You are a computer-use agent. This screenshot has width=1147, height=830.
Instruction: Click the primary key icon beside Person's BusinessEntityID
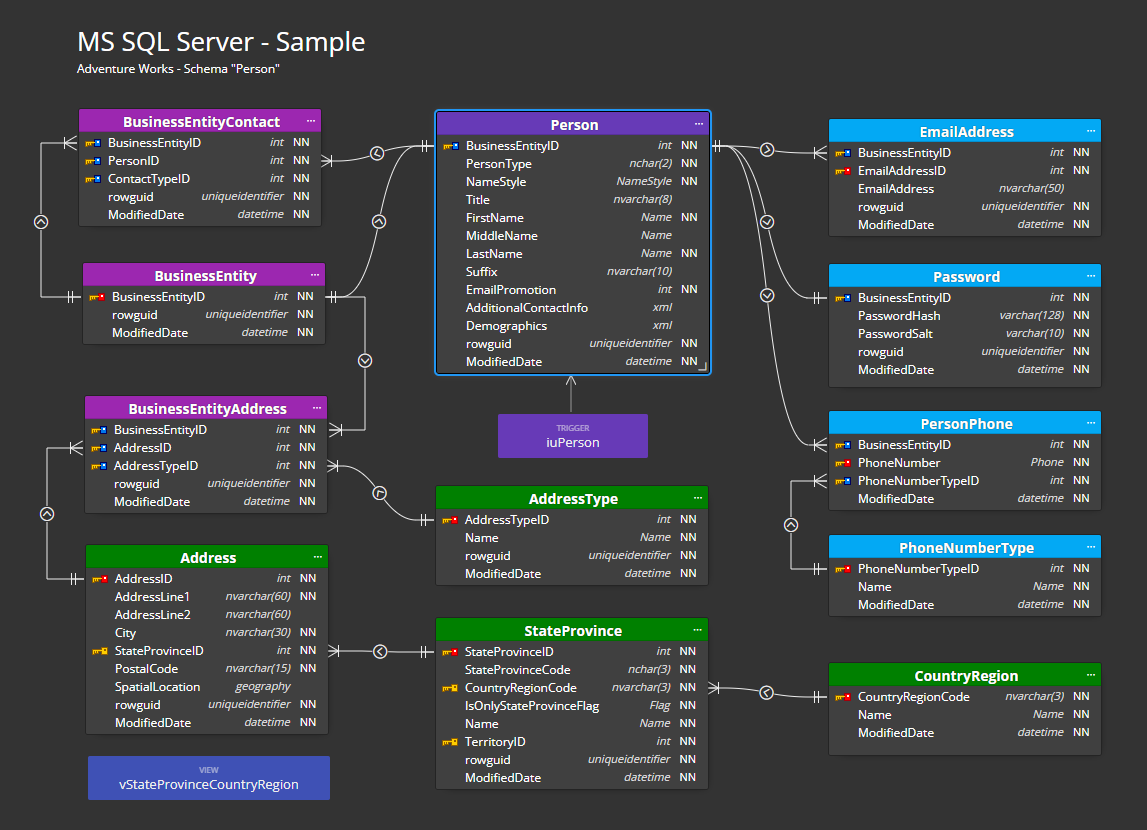[x=450, y=145]
